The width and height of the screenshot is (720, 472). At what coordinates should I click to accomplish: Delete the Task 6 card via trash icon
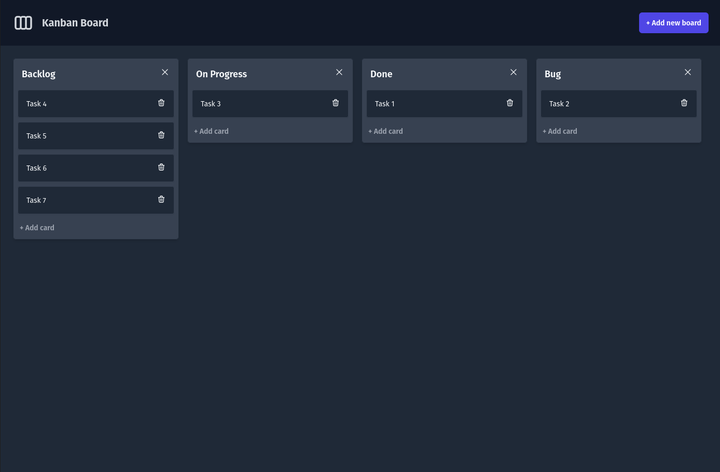tap(161, 167)
